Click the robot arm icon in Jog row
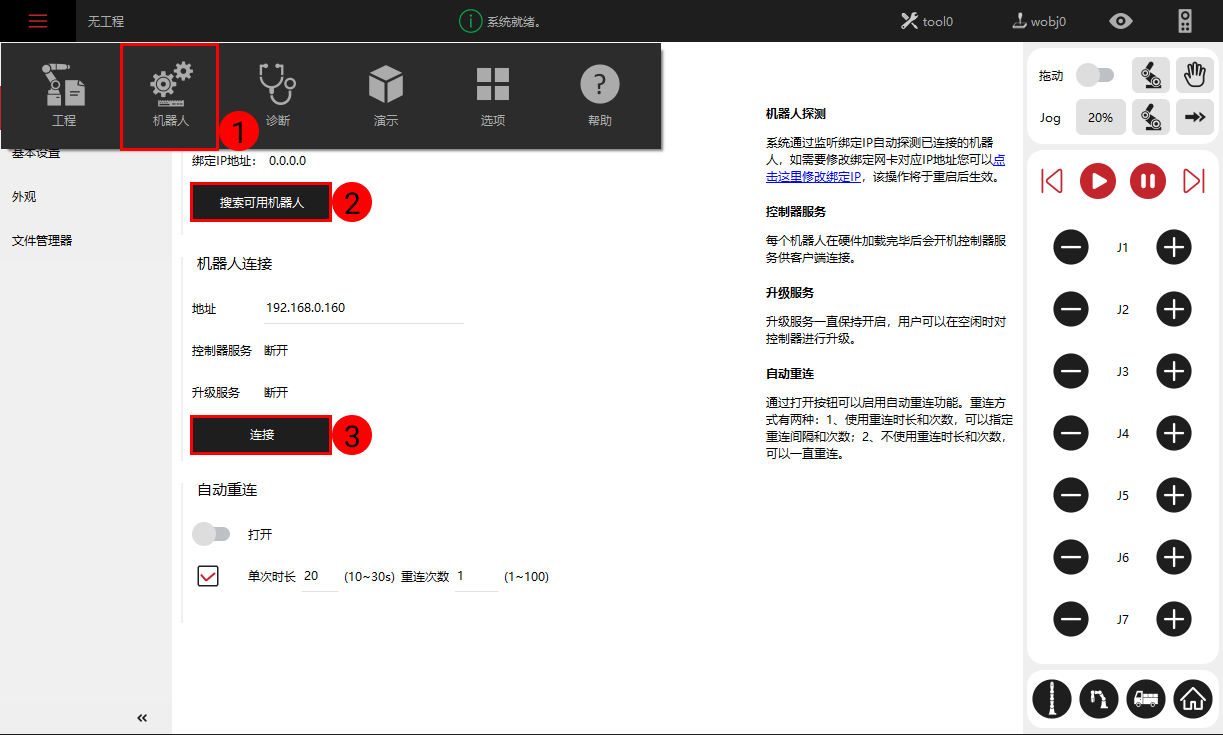Viewport: 1223px width, 735px height. [x=1151, y=117]
